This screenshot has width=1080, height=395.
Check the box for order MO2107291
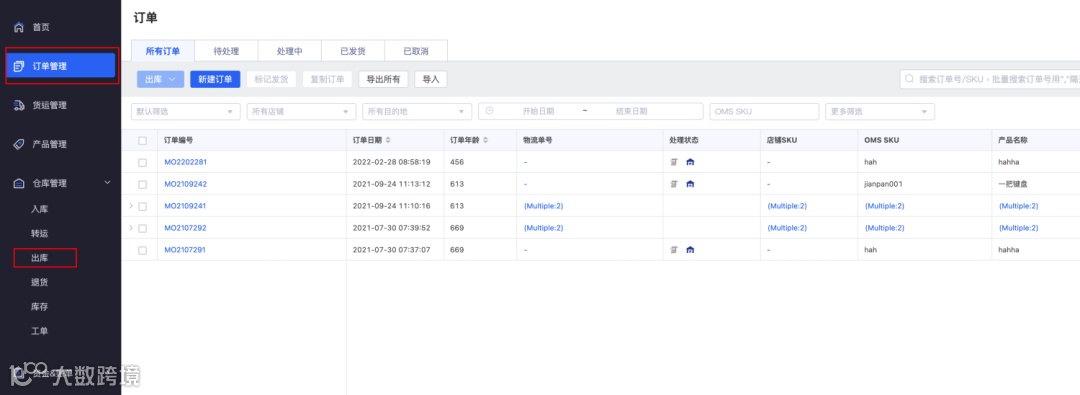click(x=143, y=250)
